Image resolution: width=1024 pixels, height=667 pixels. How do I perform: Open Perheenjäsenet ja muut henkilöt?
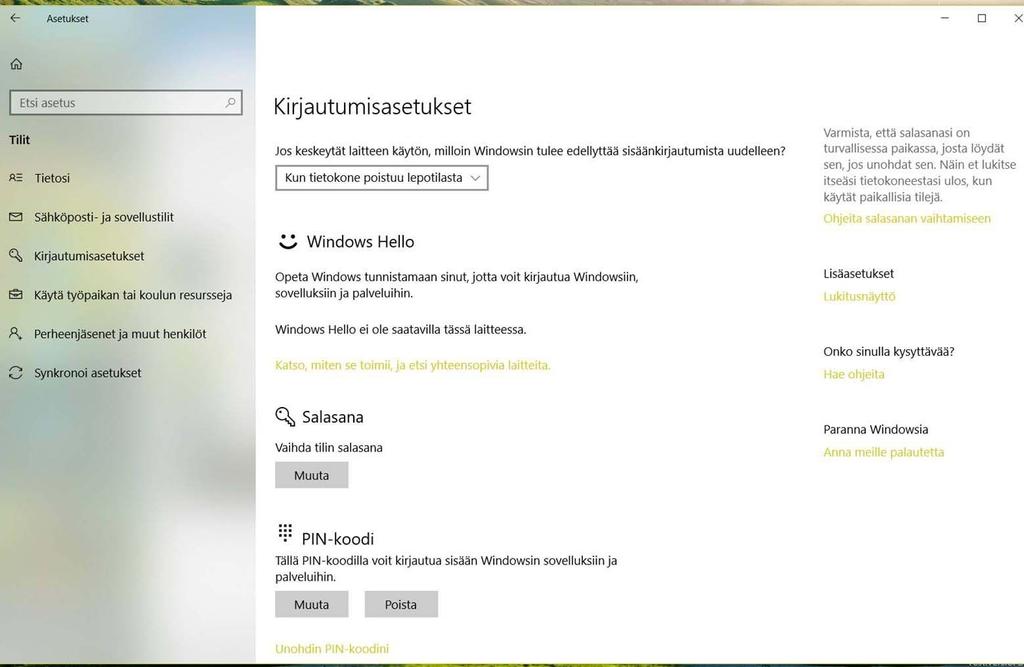[120, 334]
